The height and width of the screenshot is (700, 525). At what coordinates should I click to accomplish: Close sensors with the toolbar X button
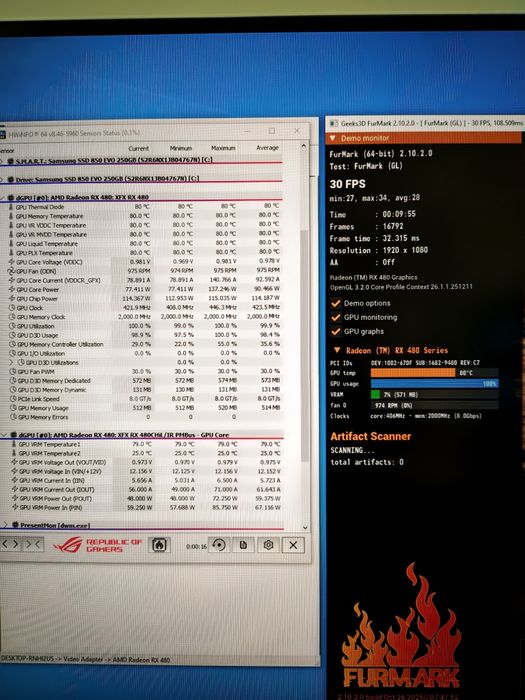[293, 545]
